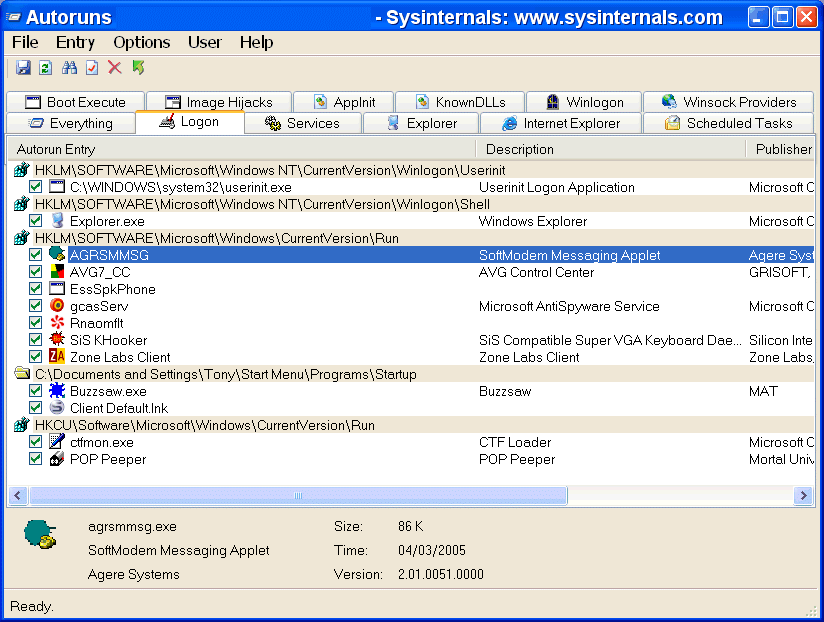This screenshot has width=824, height=622.
Task: Click the red X Delete toolbar icon
Action: coord(115,67)
